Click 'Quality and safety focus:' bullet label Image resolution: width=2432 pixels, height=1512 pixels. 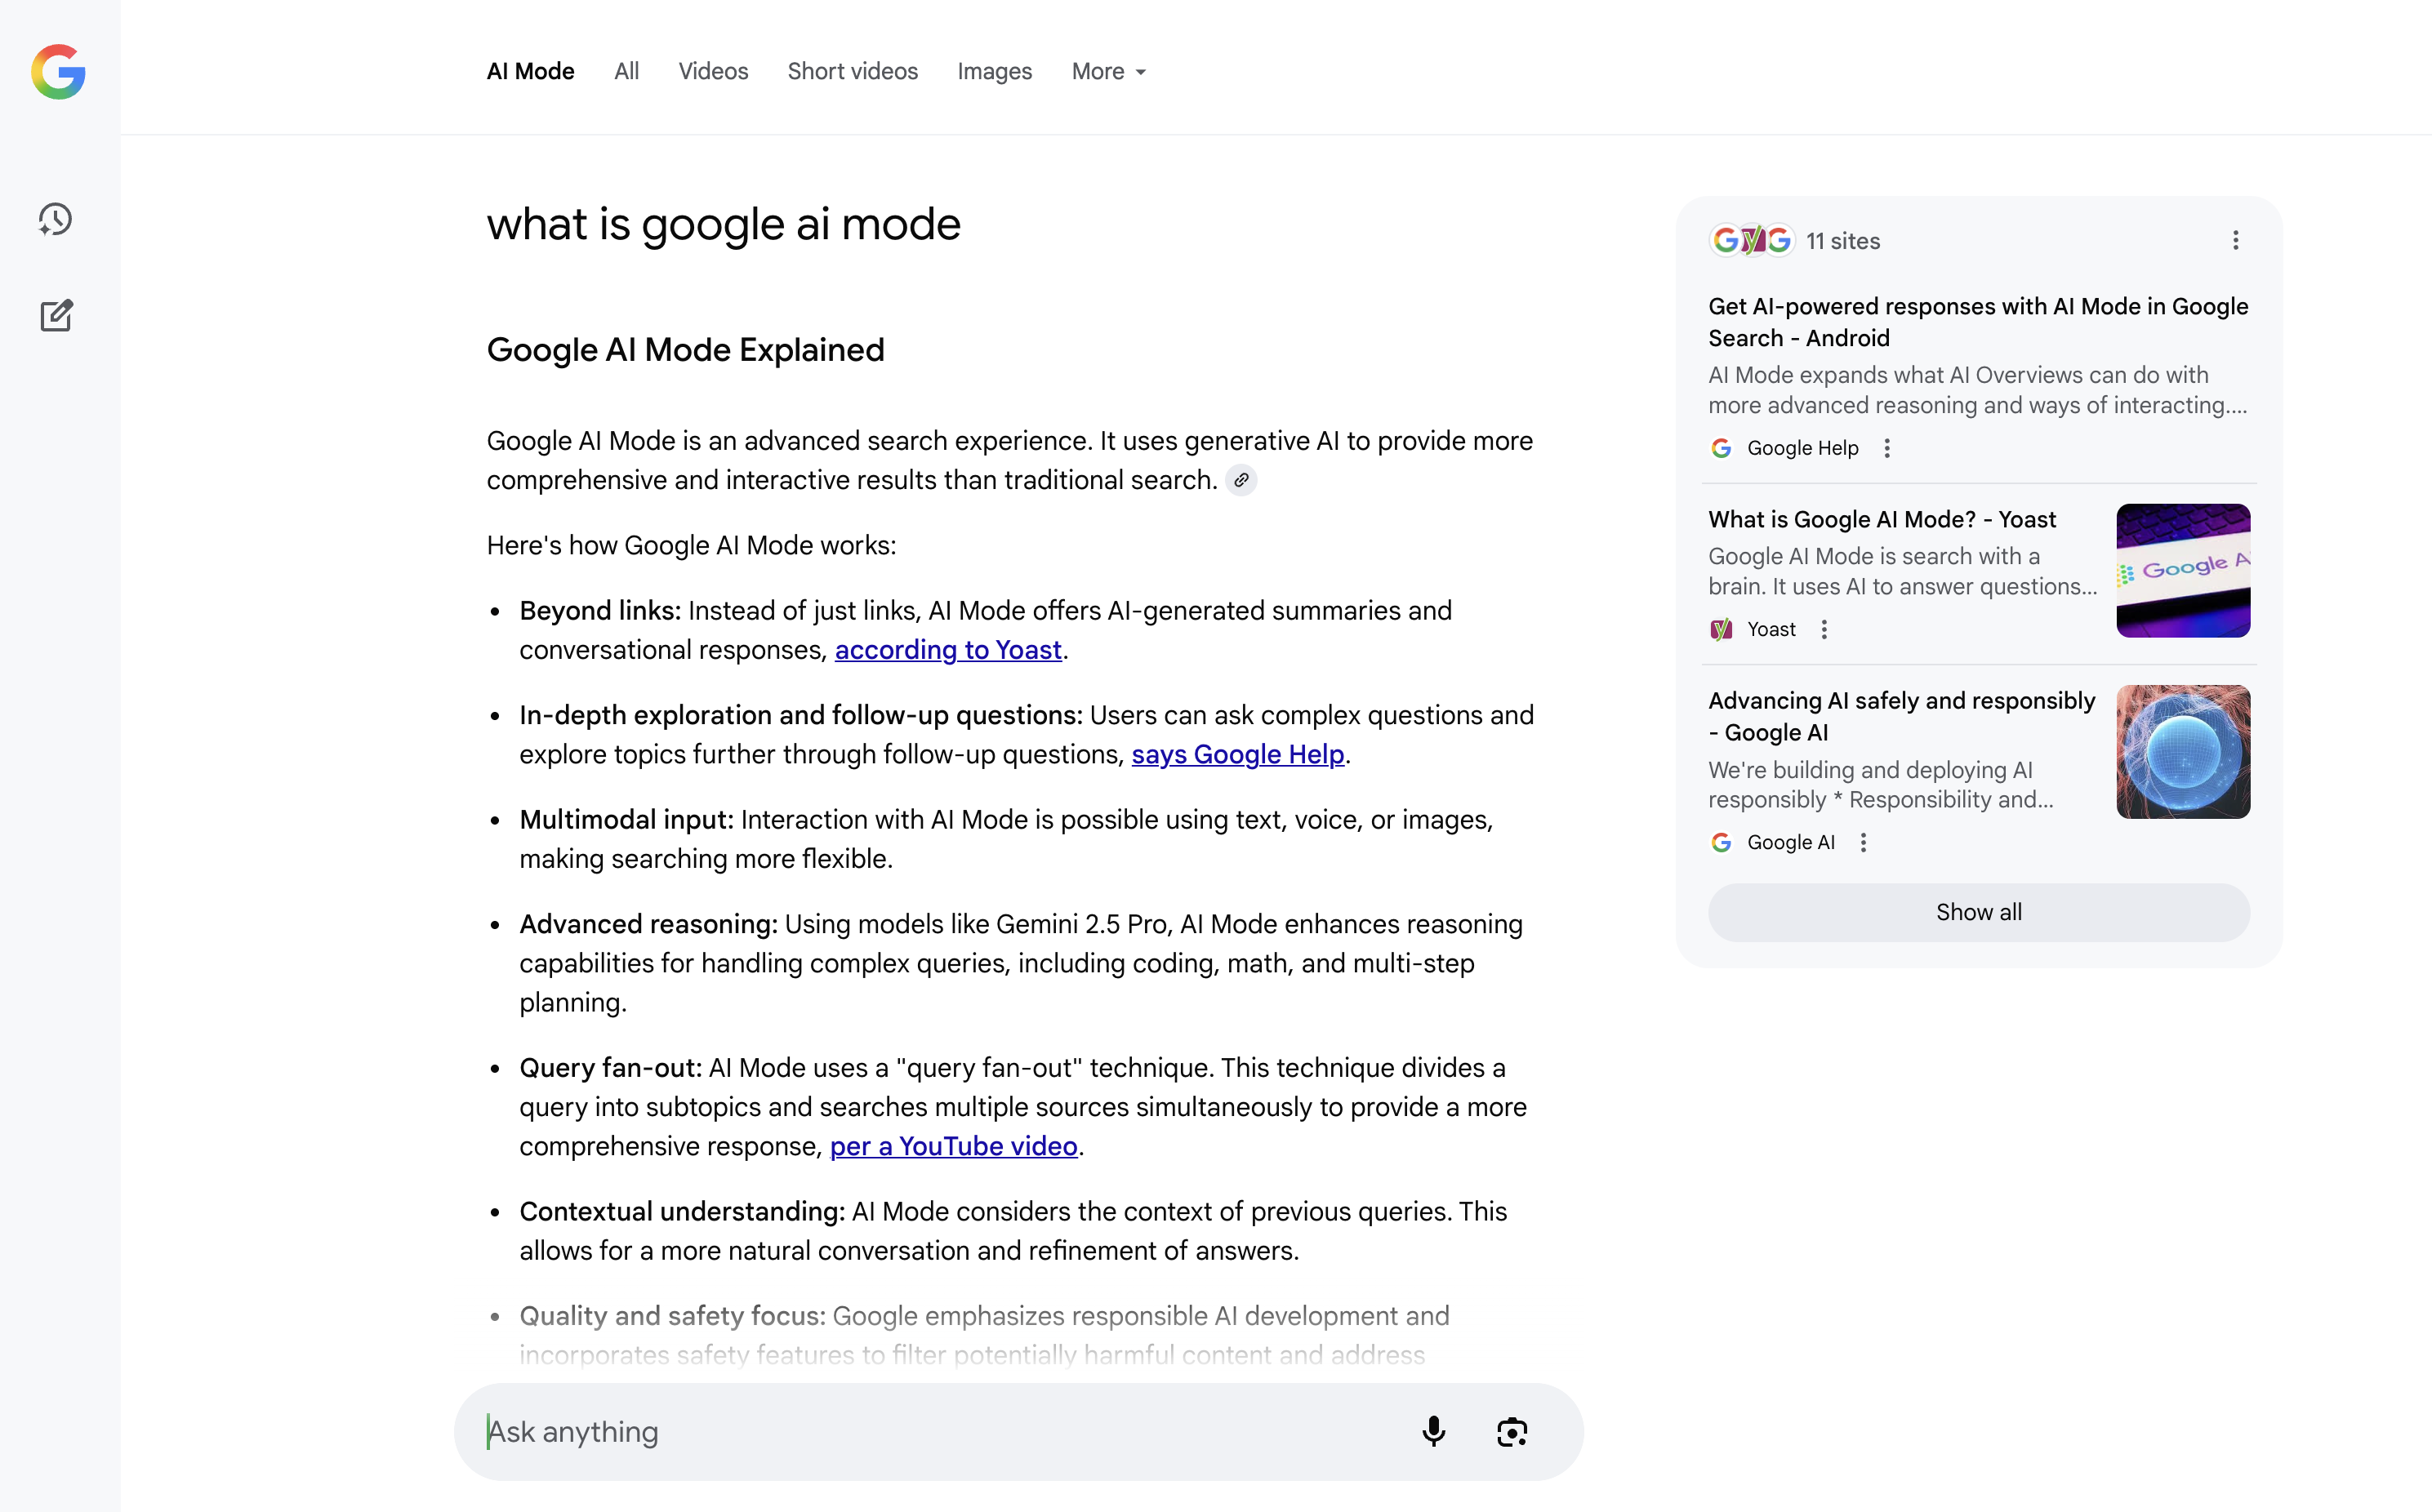[x=672, y=1316]
